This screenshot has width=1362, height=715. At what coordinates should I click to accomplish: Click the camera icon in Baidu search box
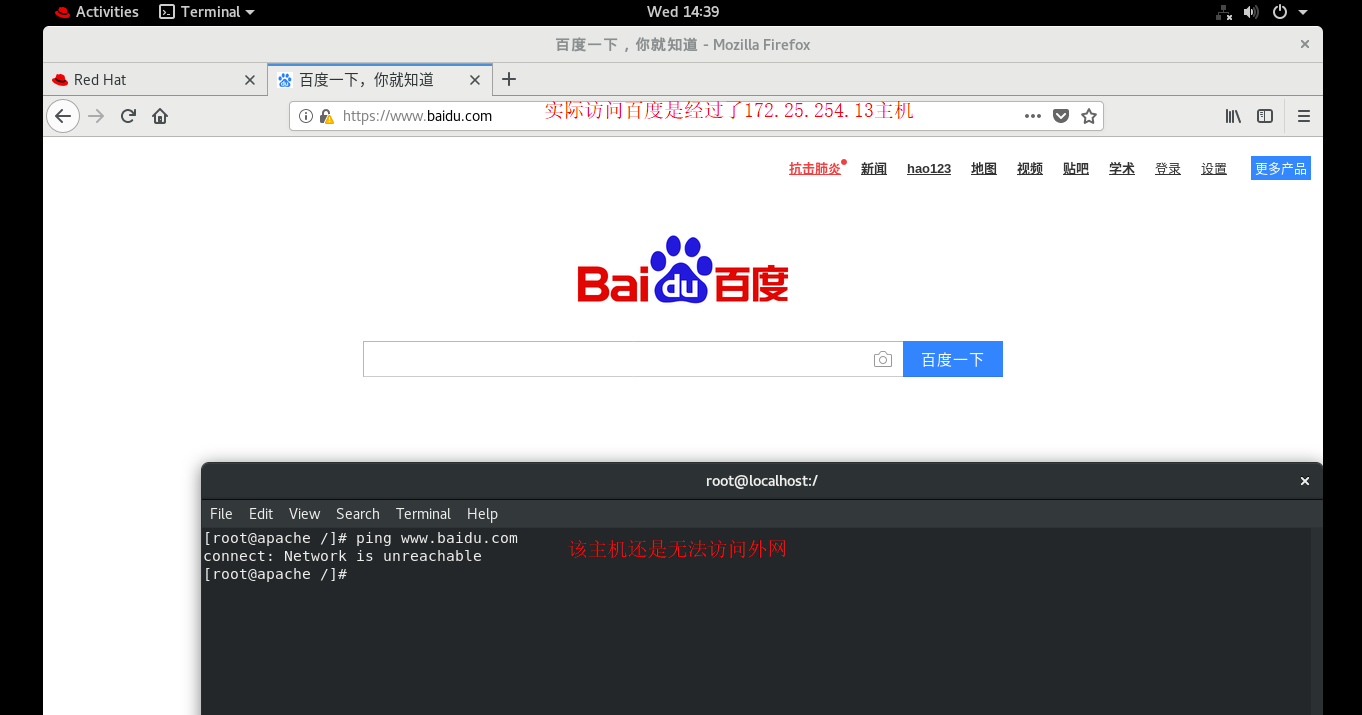coord(883,358)
